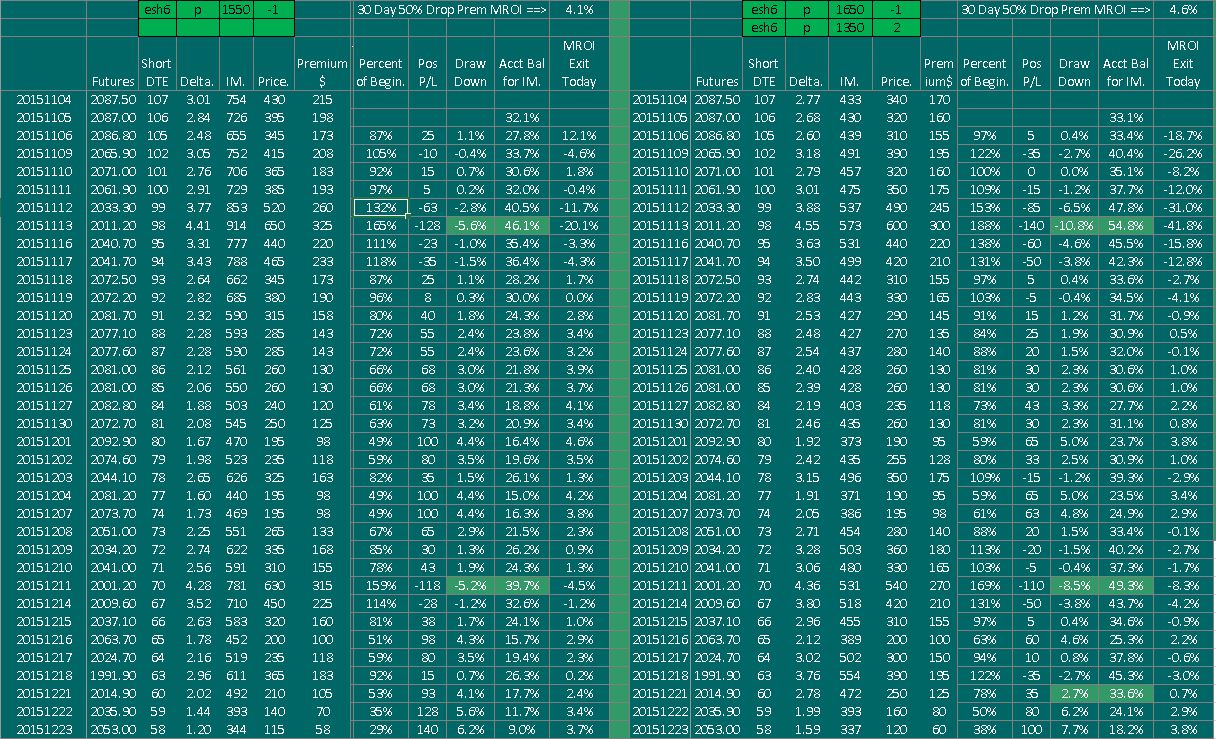Viewport: 1216px width, 739px height.
Task: Click the delta value 3.88
Action: tap(805, 208)
